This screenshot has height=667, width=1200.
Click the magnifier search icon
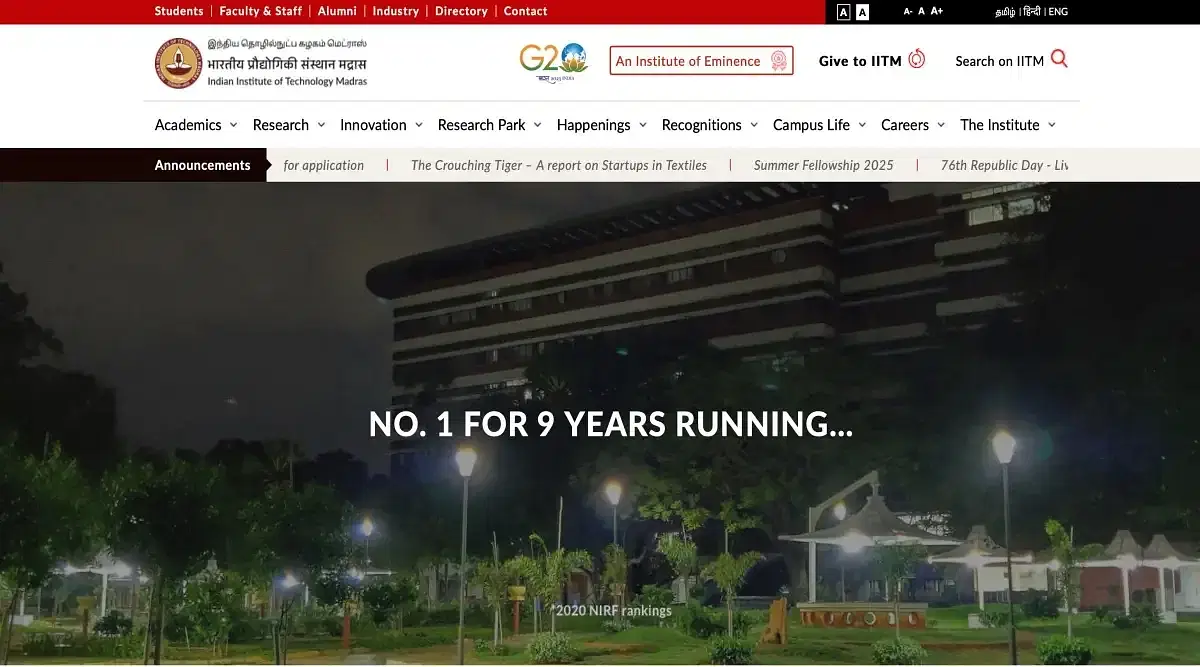pos(1059,59)
